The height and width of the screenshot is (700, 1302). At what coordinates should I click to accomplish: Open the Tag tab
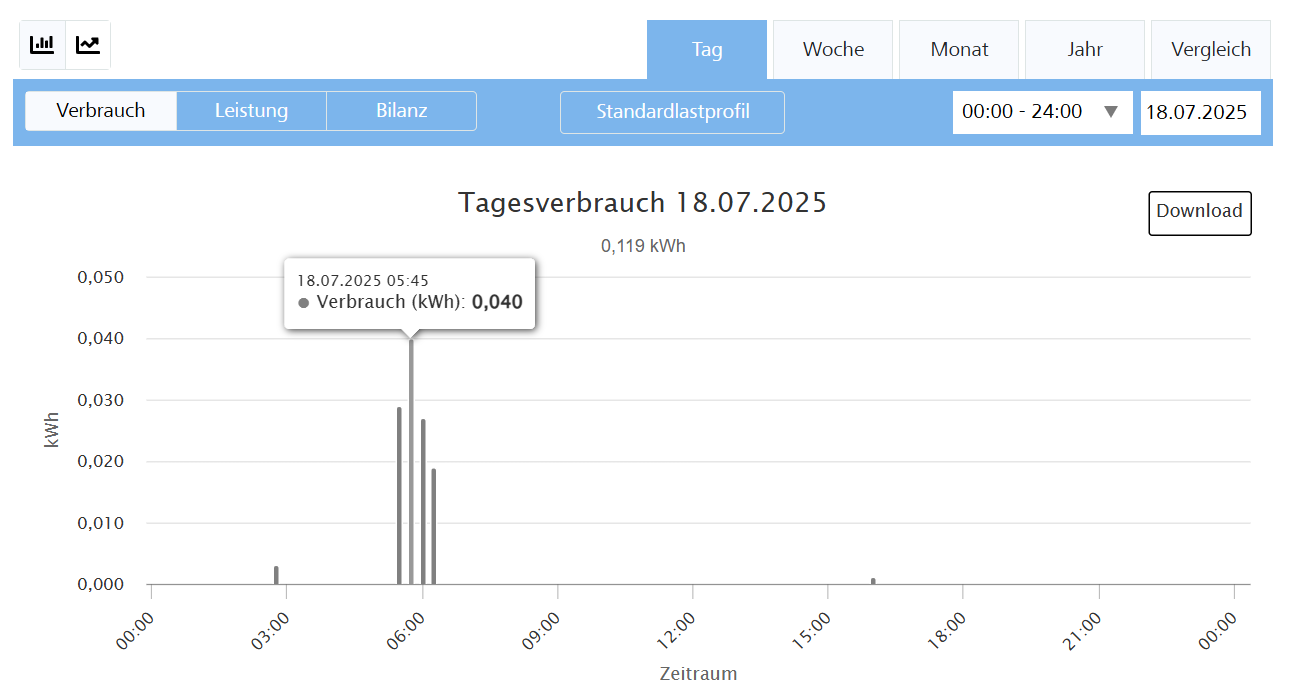(x=707, y=50)
